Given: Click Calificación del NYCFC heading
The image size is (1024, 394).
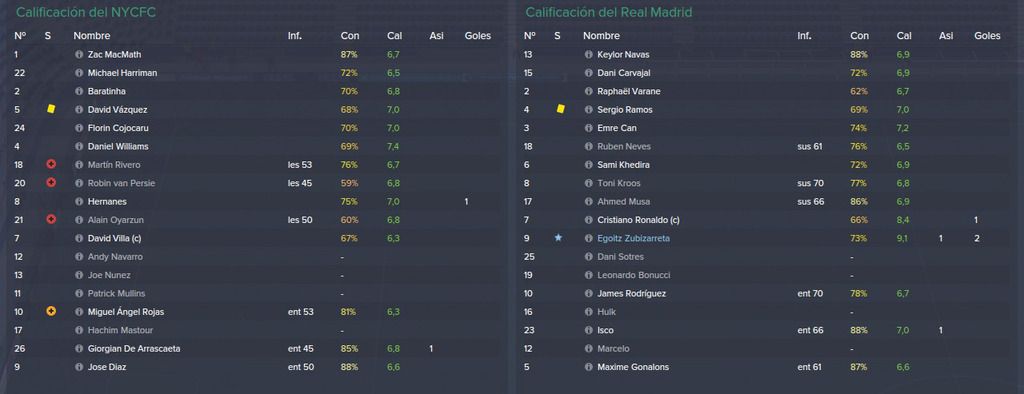Looking at the screenshot, I should 86,12.
